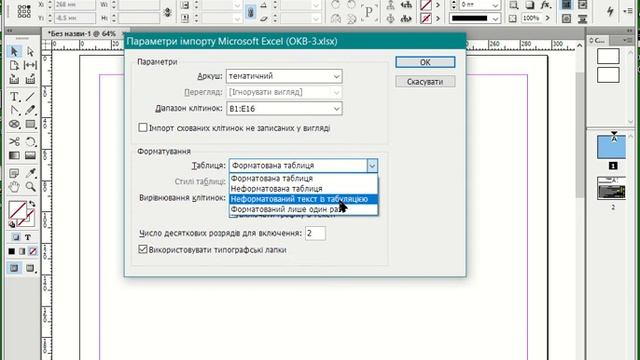Select the Direct Selection tool

[x=30, y=51]
